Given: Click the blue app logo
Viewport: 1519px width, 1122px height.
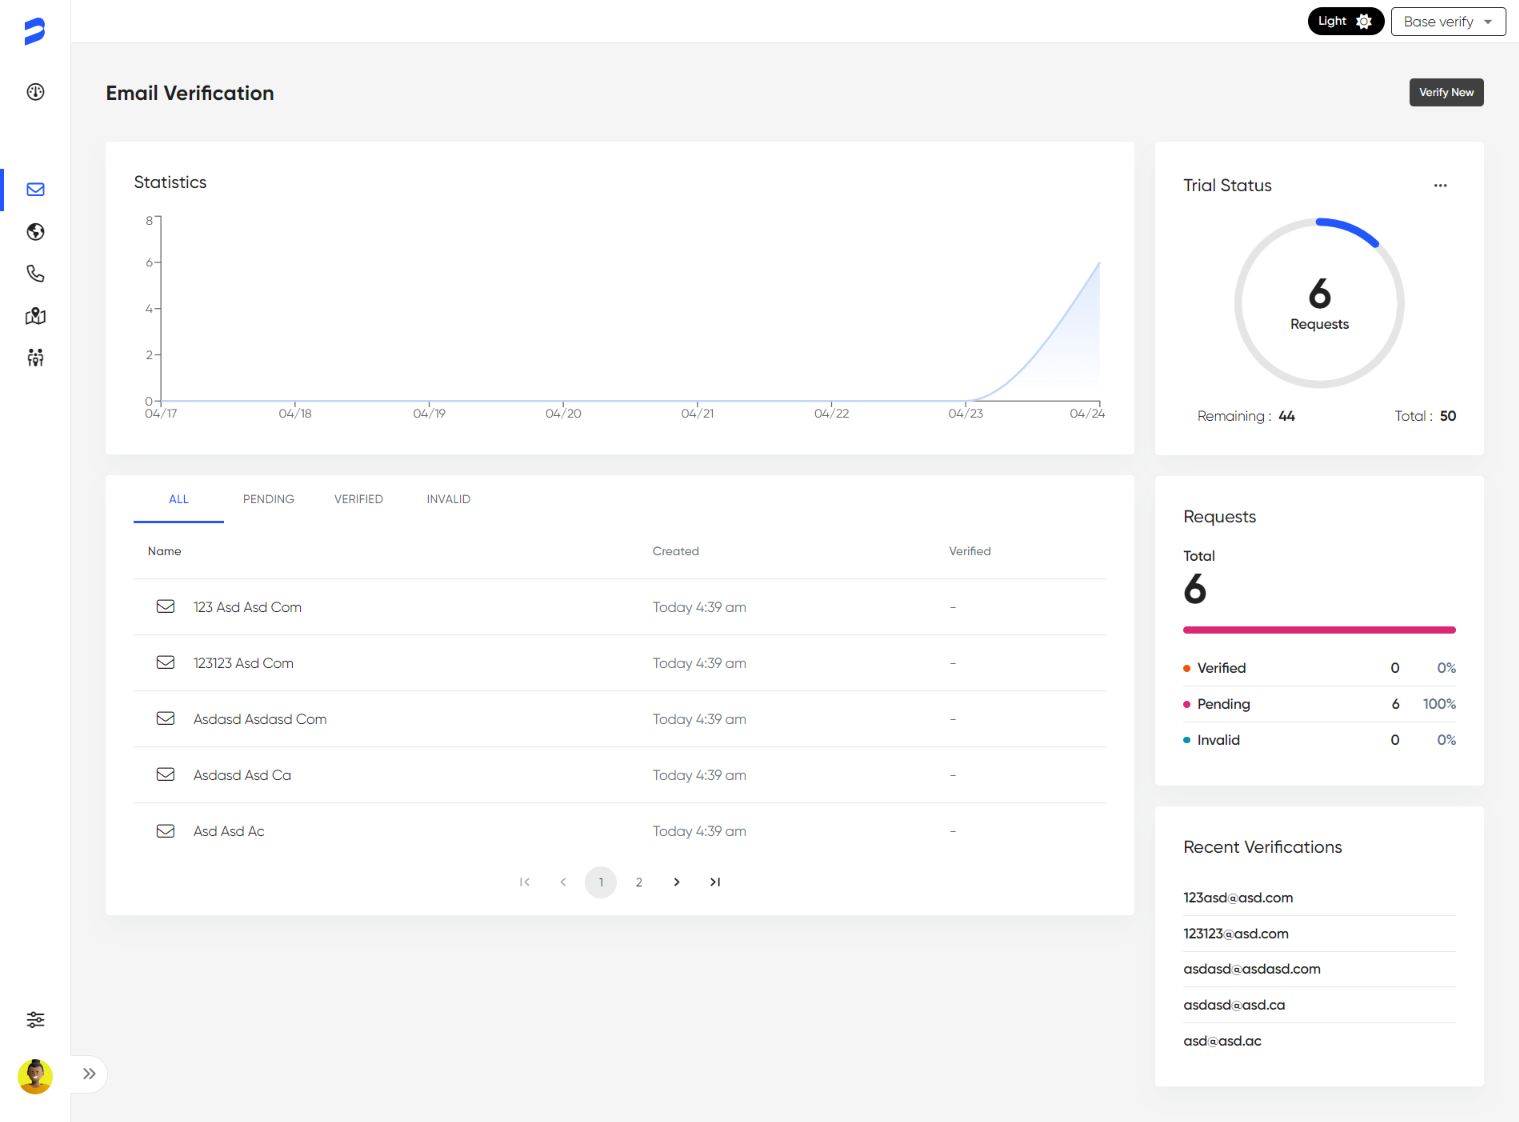Looking at the screenshot, I should tap(35, 31).
